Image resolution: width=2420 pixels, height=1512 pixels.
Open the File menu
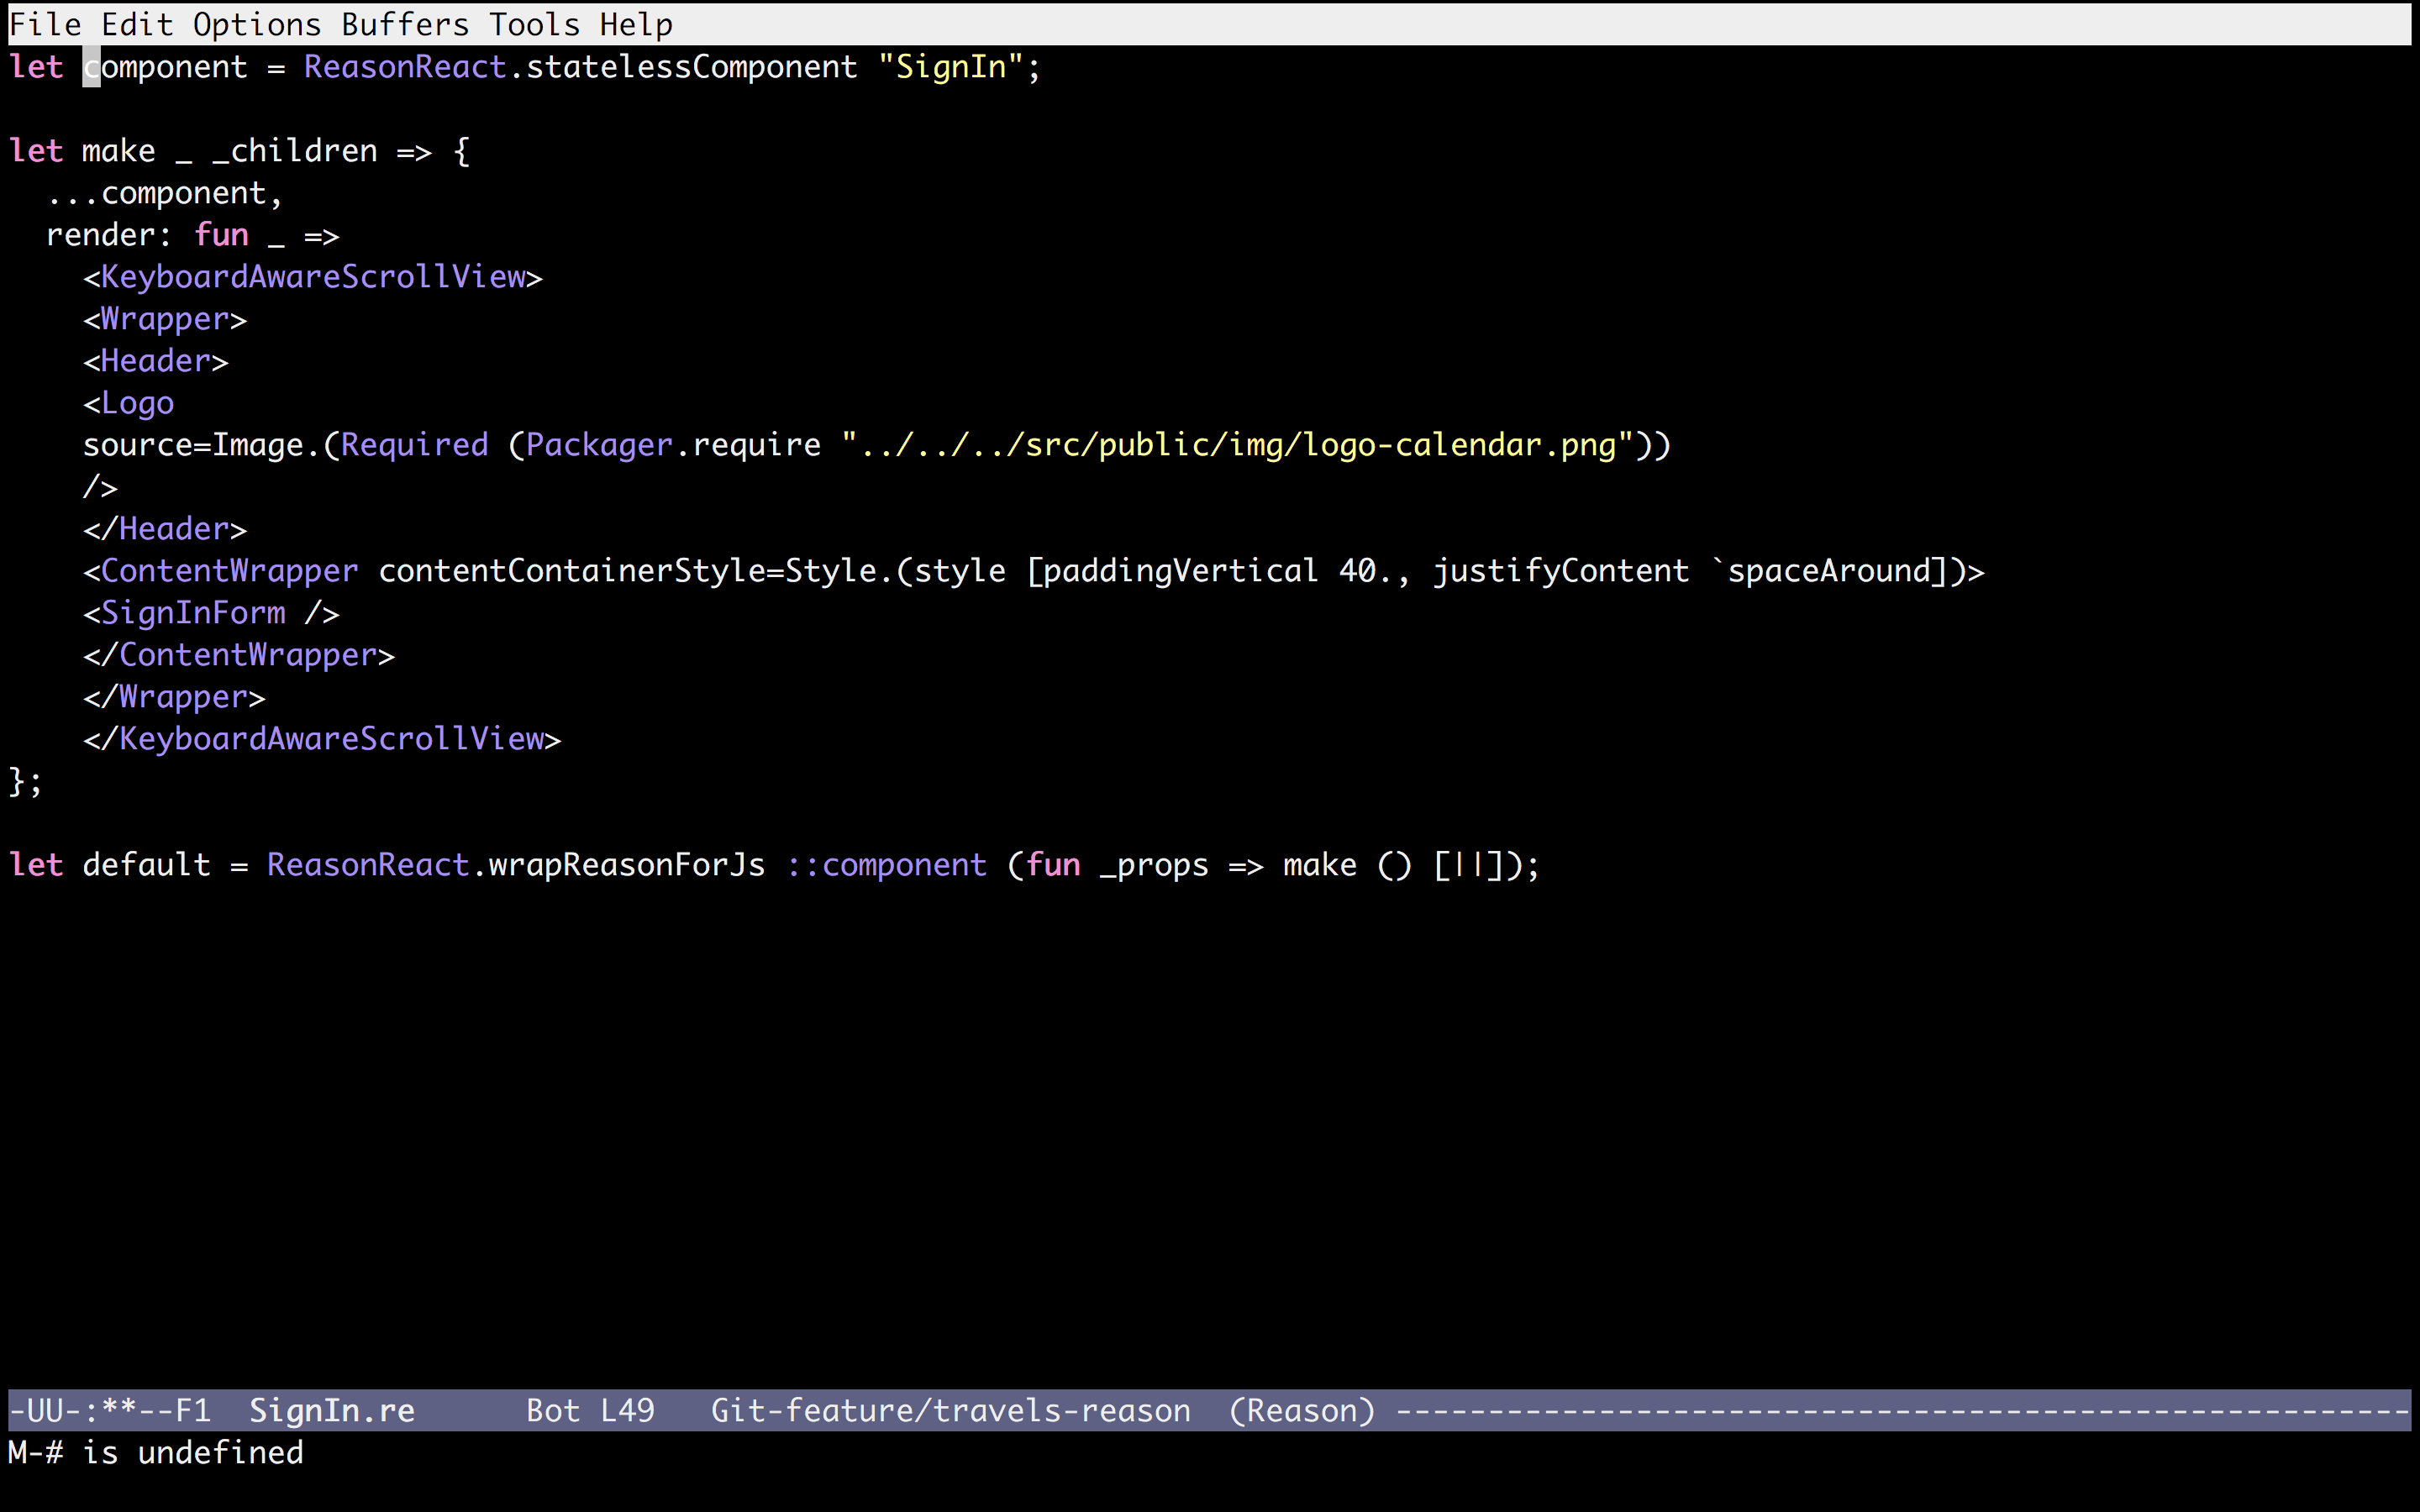(44, 24)
